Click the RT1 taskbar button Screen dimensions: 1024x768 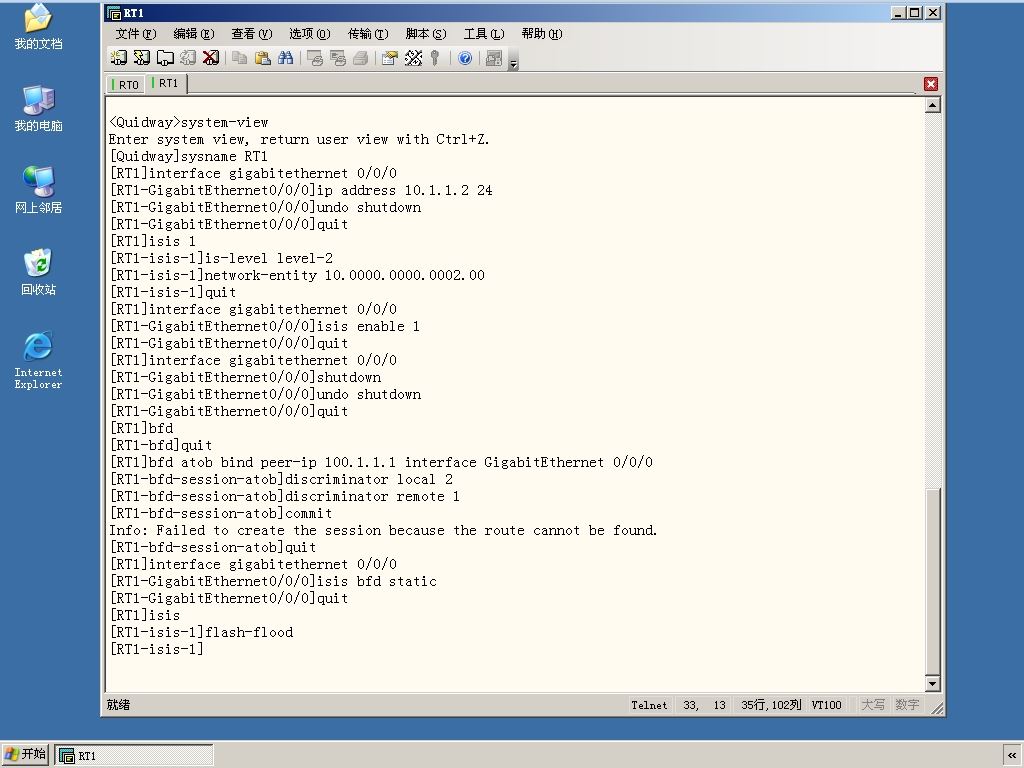pos(134,756)
